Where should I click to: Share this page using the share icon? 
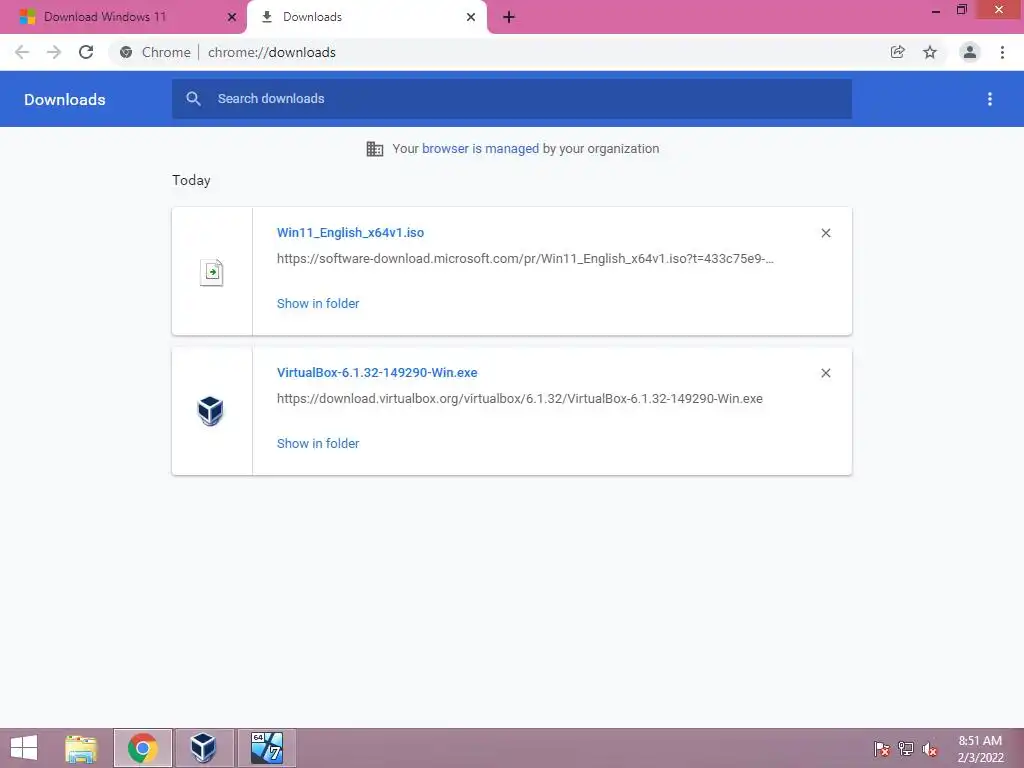[x=897, y=52]
